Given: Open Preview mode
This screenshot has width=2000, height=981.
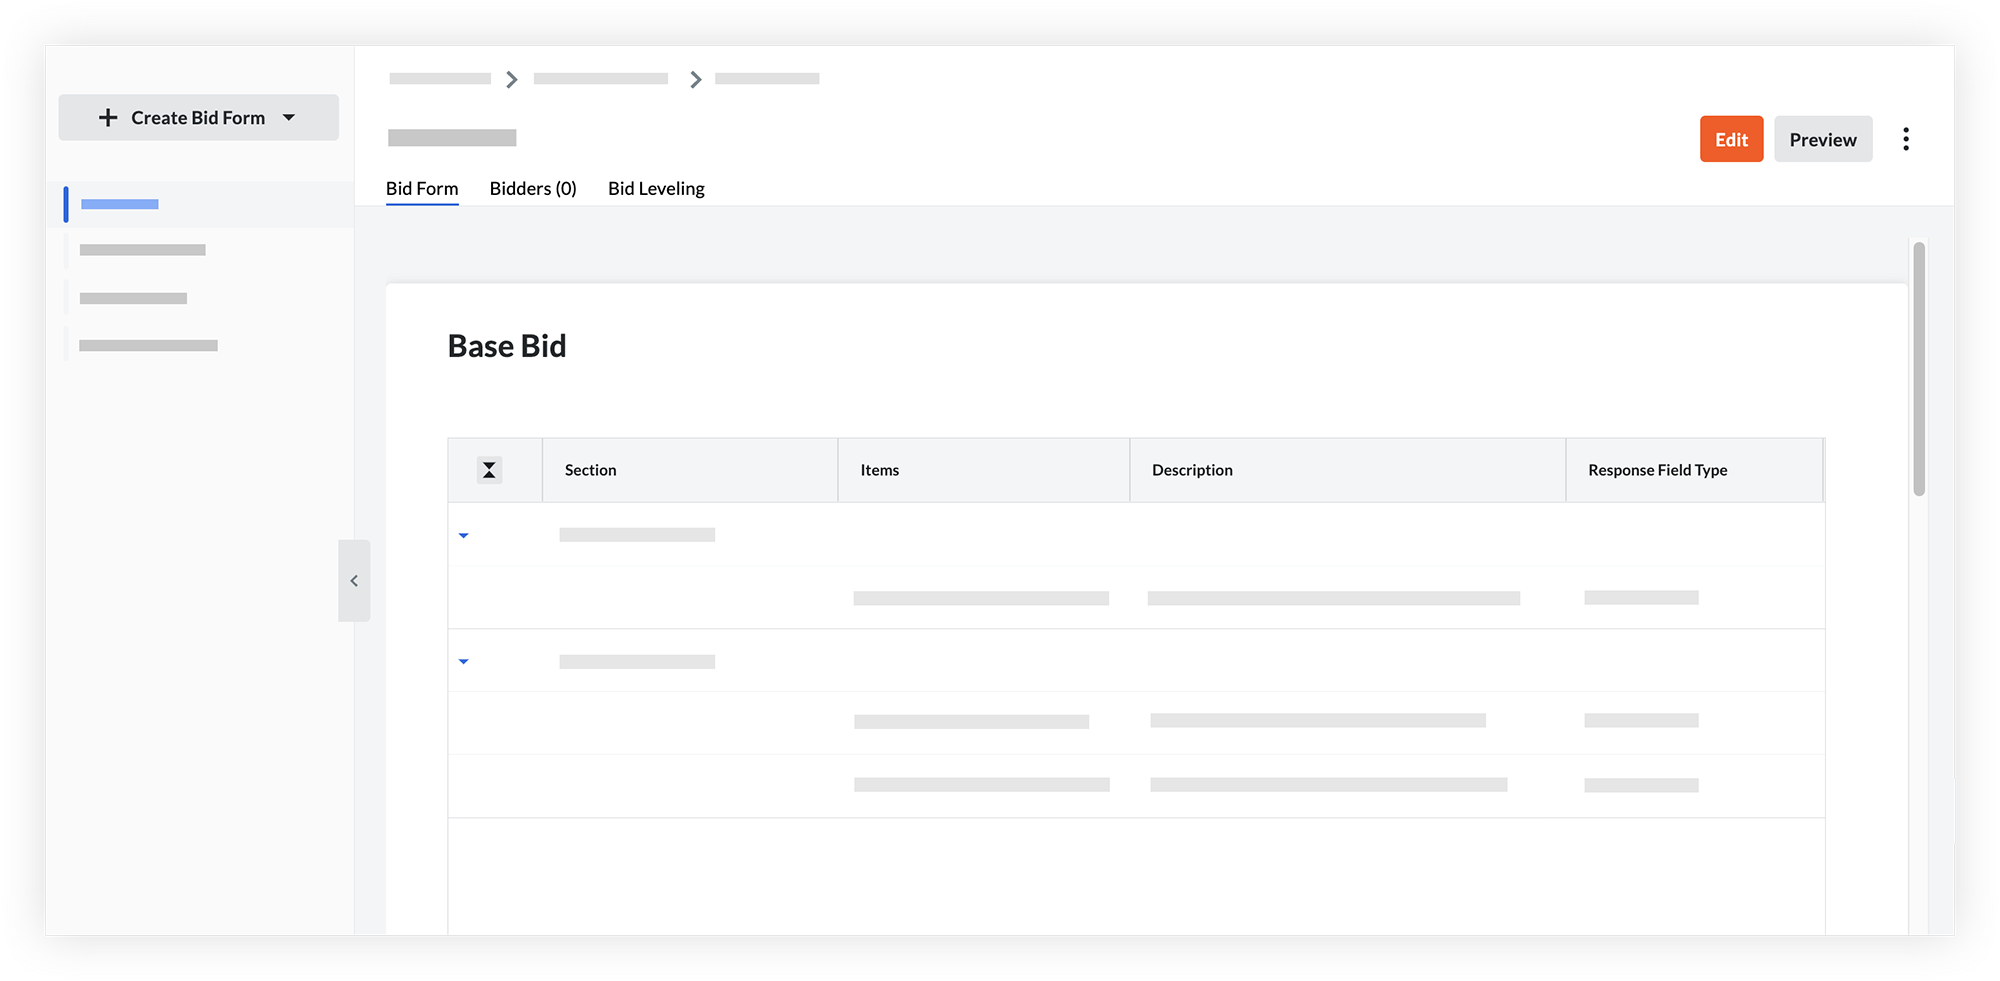Looking at the screenshot, I should click(x=1822, y=139).
